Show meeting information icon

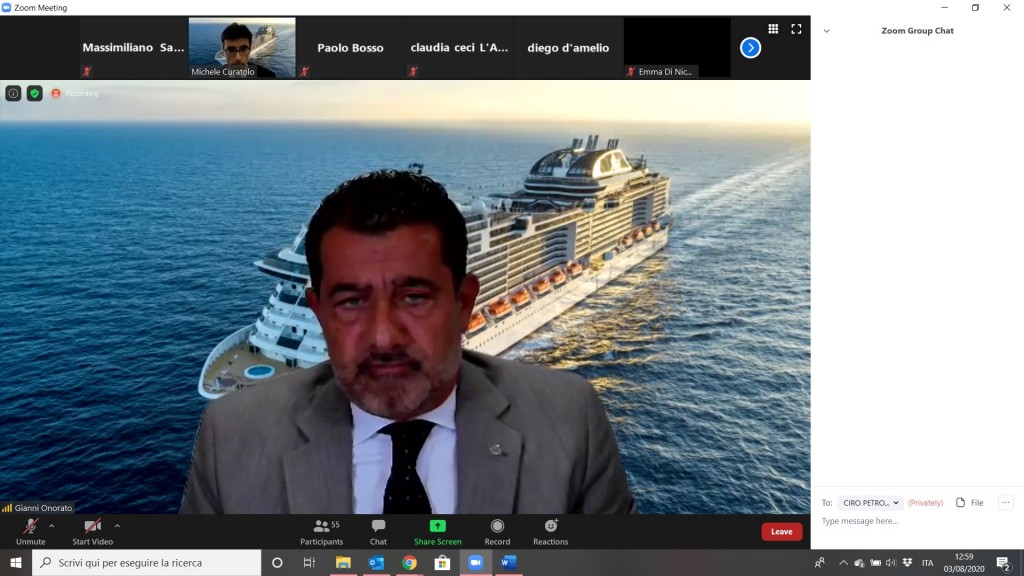pyautogui.click(x=13, y=93)
